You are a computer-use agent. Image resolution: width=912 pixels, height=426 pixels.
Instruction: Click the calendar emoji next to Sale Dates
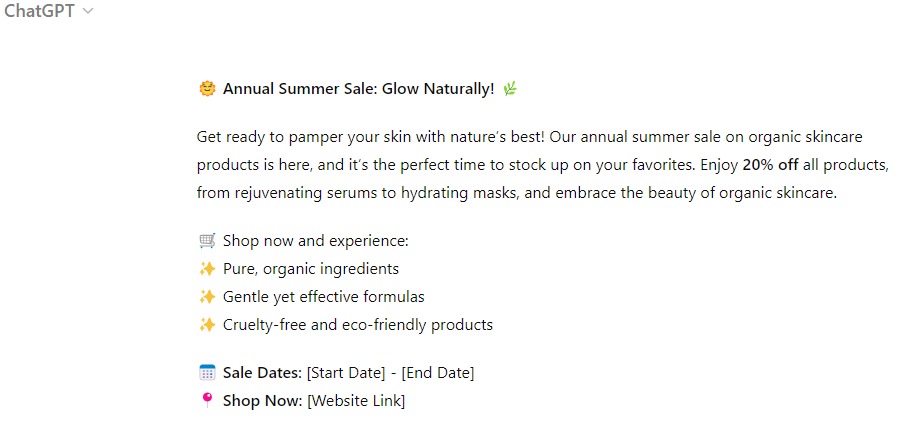pos(207,372)
